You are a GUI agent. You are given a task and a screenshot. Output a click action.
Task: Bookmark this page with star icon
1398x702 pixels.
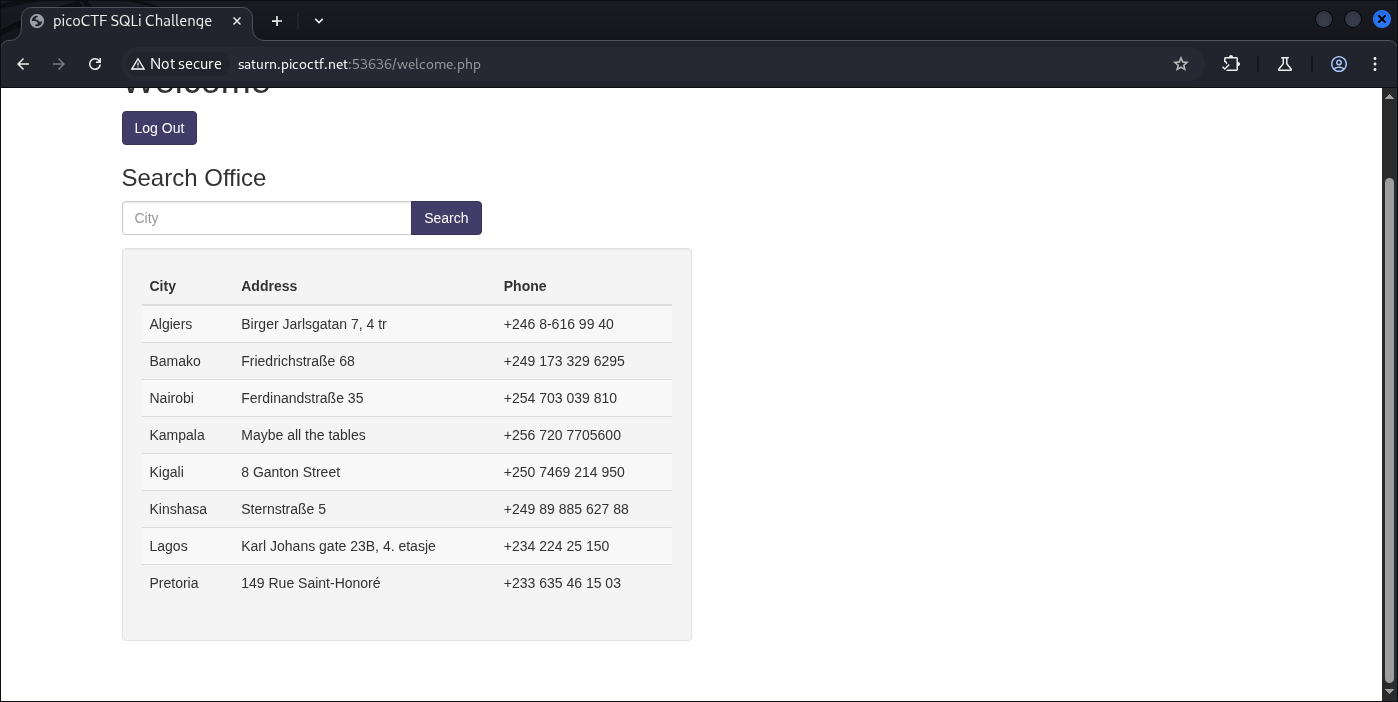tap(1181, 64)
